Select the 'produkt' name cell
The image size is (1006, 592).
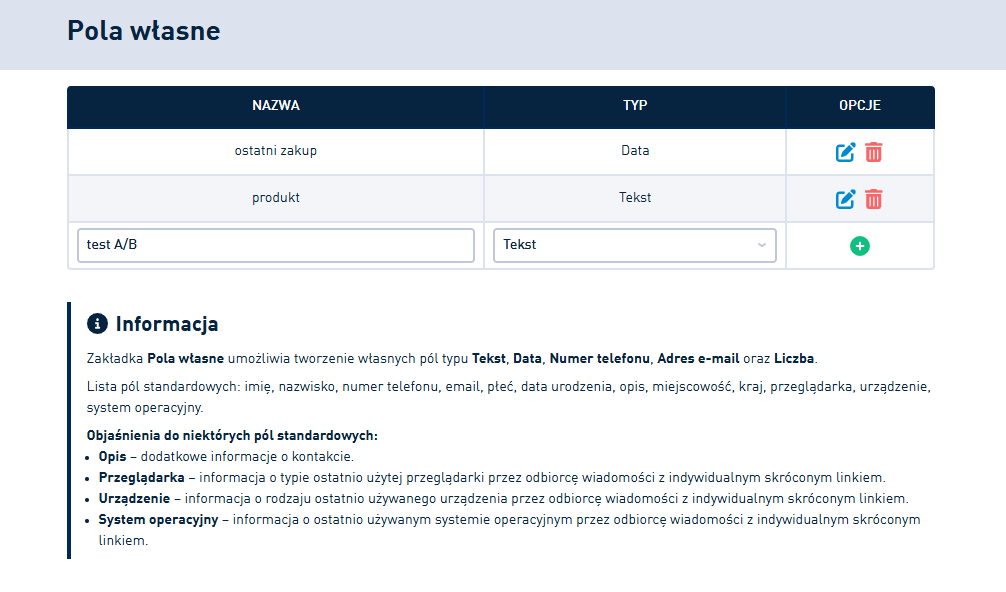pos(276,198)
